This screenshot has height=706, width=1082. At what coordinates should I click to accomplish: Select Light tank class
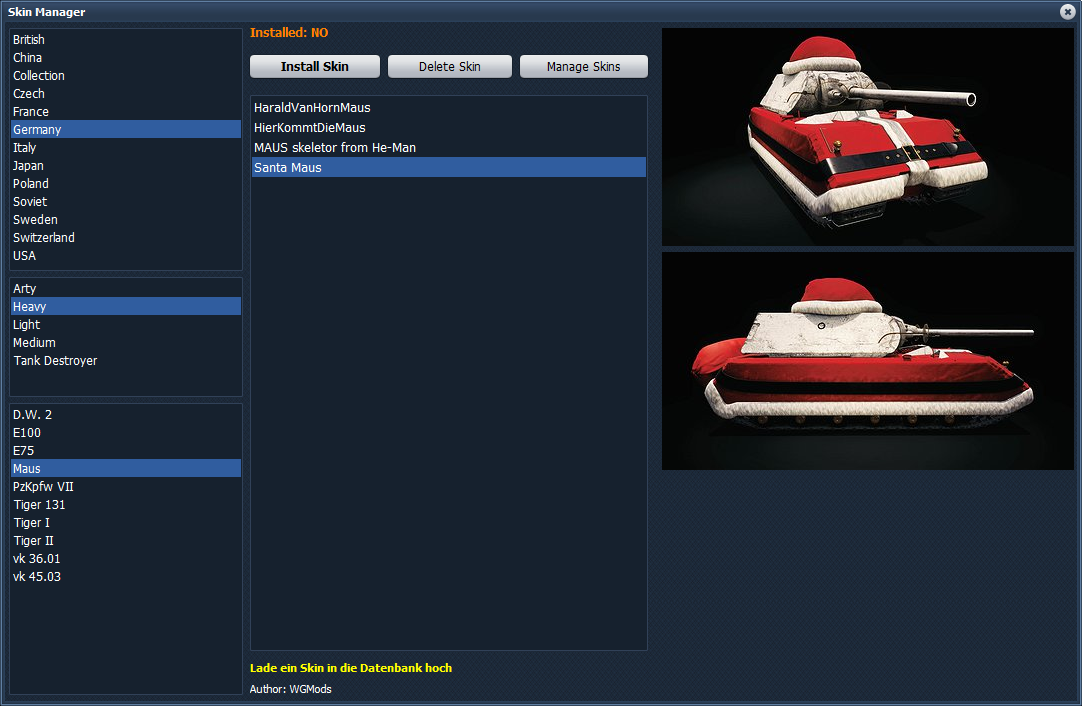coord(126,324)
